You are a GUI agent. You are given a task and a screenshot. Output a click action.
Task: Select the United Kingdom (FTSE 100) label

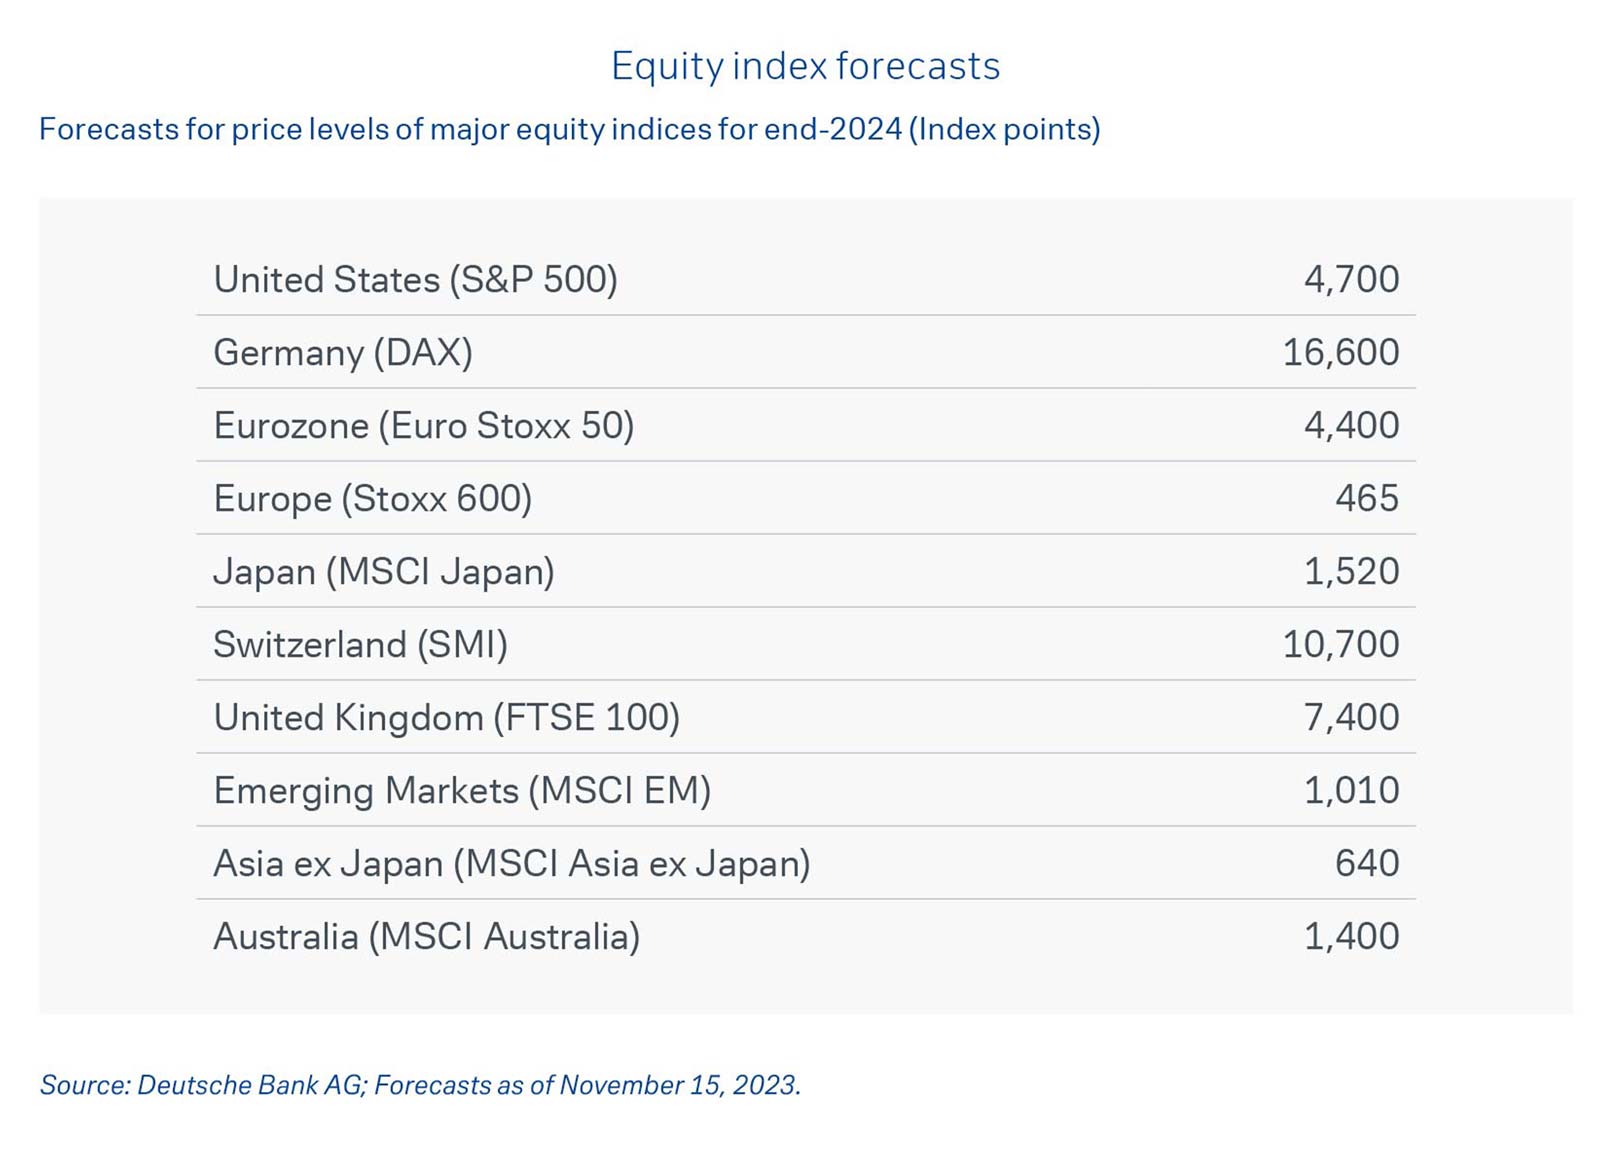(446, 717)
